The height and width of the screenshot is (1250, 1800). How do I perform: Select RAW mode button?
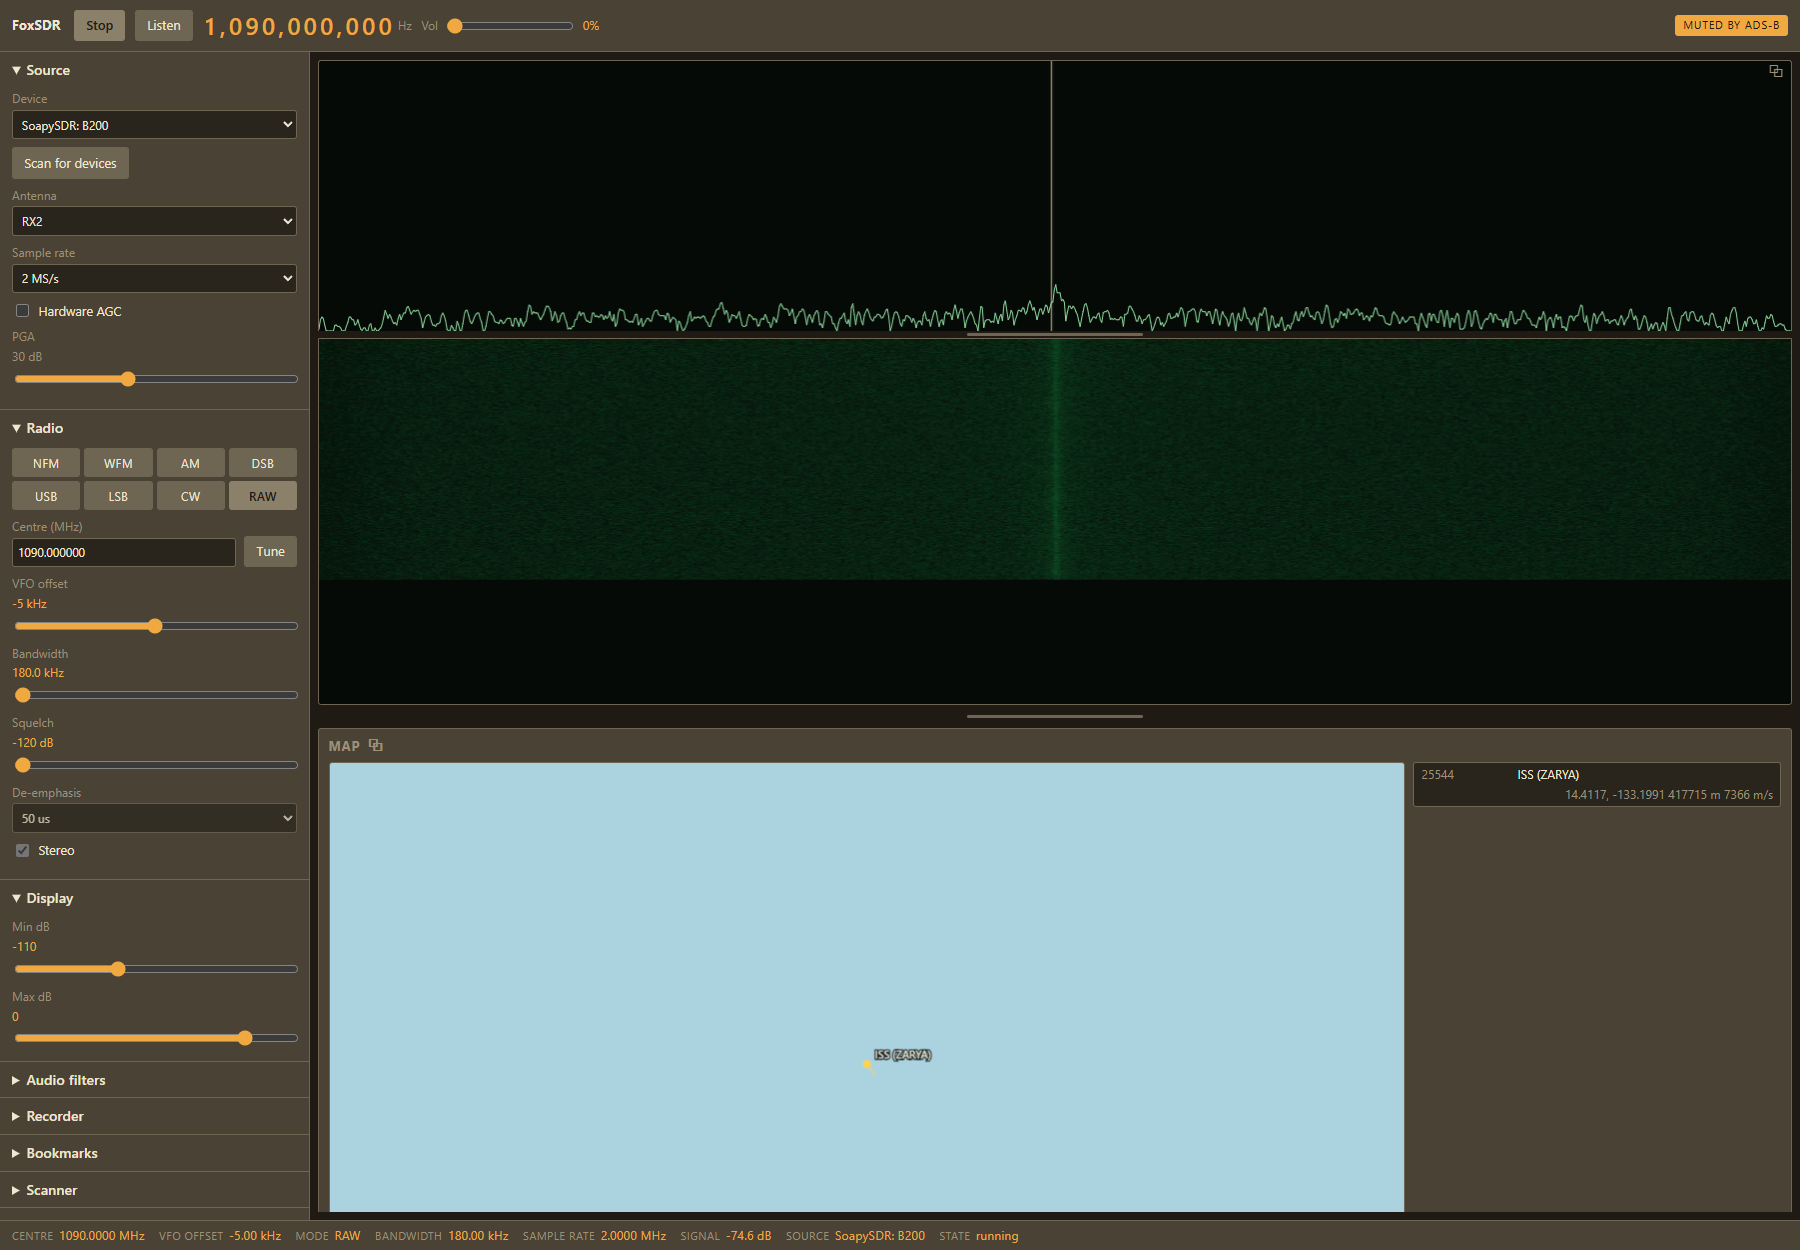[263, 496]
